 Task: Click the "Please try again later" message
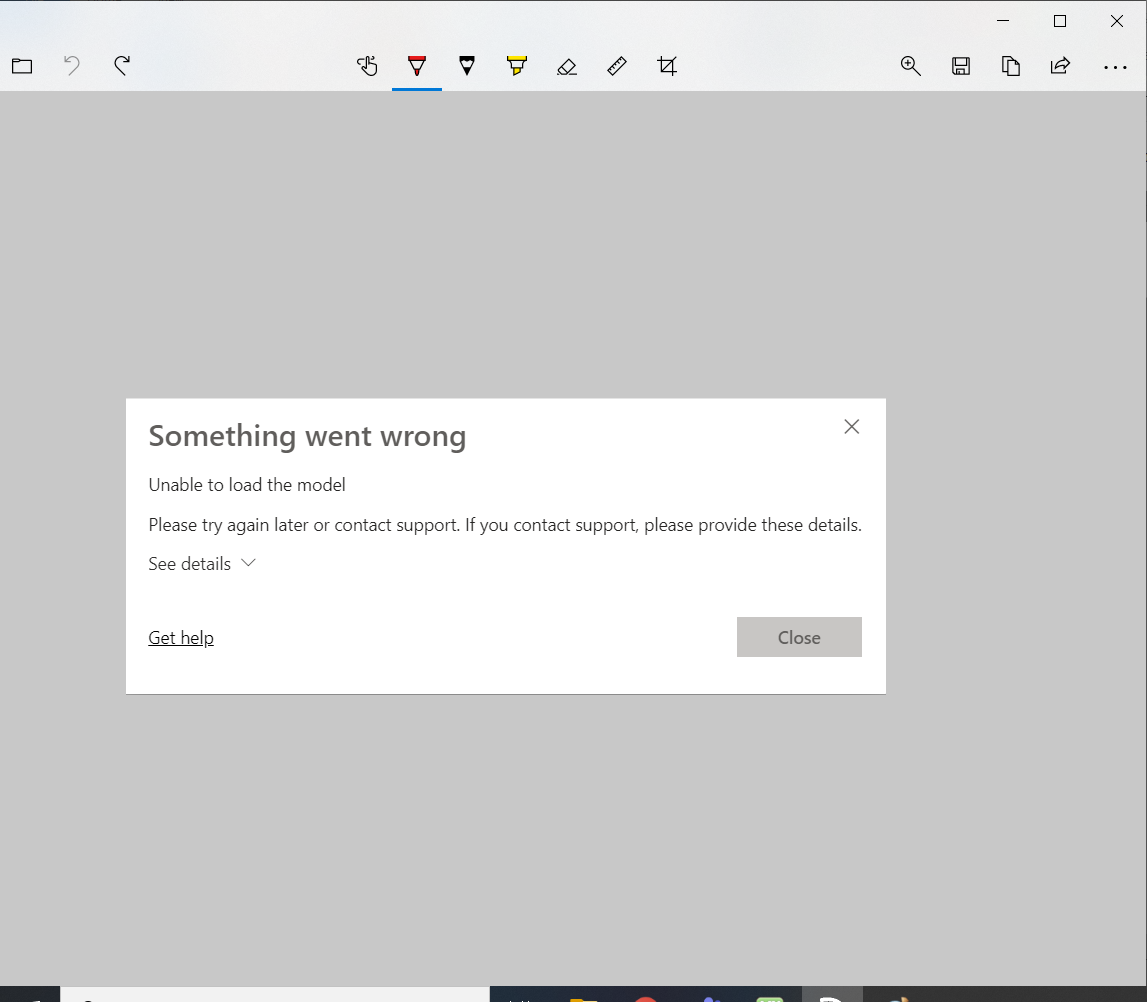(505, 525)
